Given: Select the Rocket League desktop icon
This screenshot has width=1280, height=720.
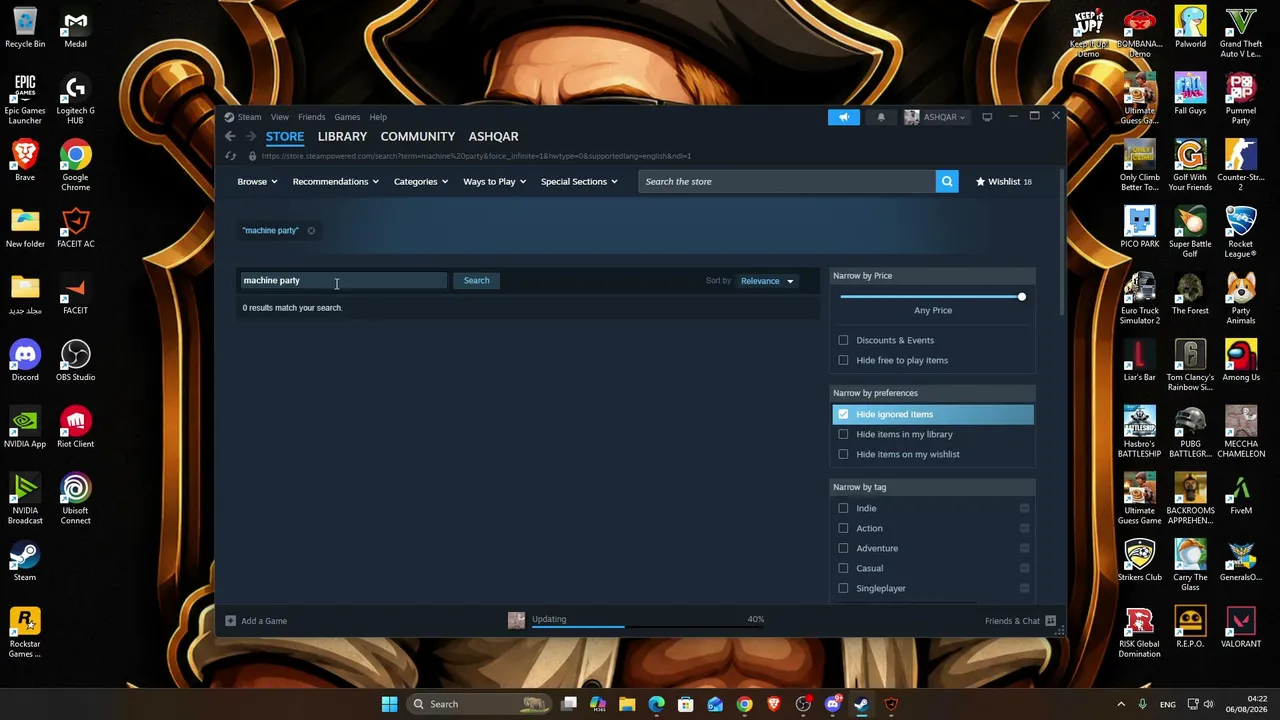Looking at the screenshot, I should (x=1240, y=232).
